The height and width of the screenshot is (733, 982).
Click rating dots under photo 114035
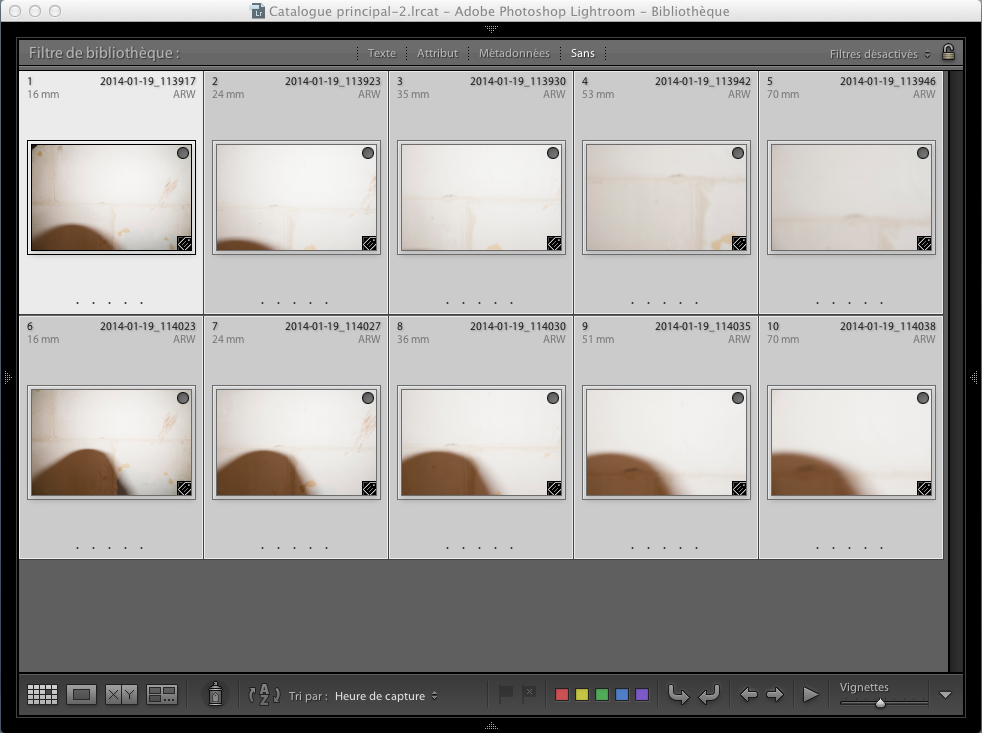[664, 548]
